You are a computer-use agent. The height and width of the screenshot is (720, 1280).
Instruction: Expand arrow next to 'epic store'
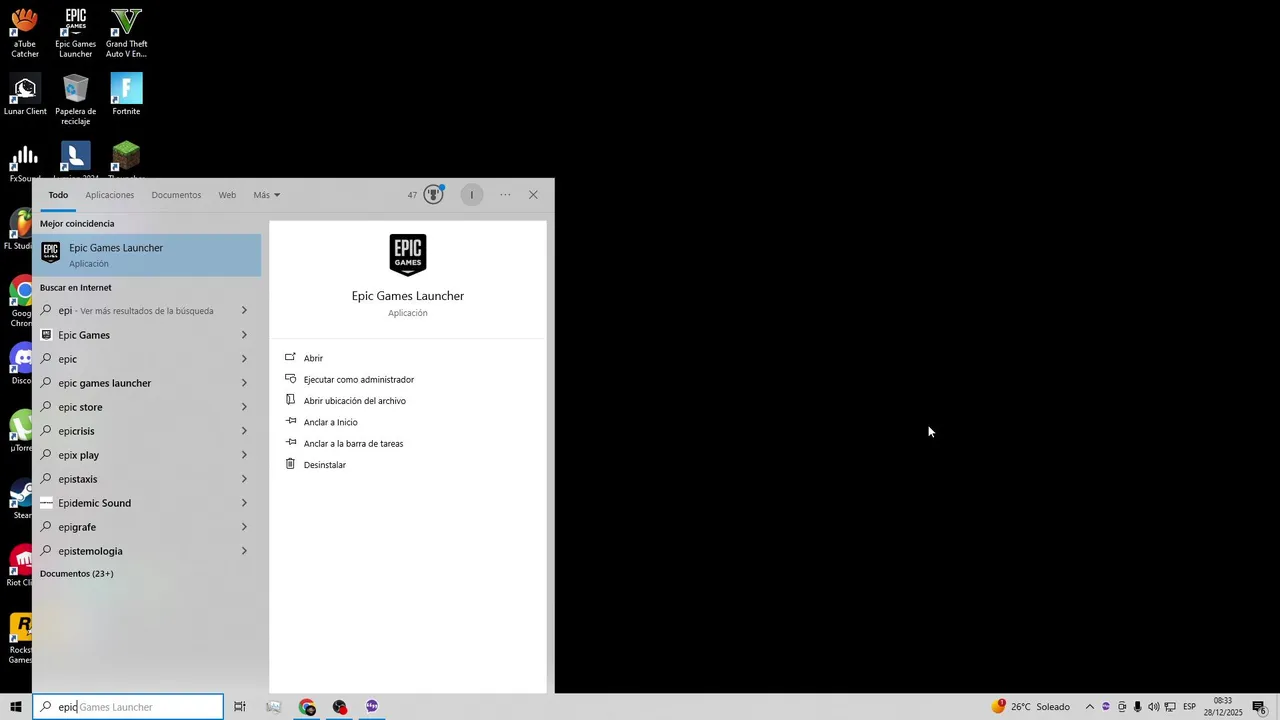point(244,407)
